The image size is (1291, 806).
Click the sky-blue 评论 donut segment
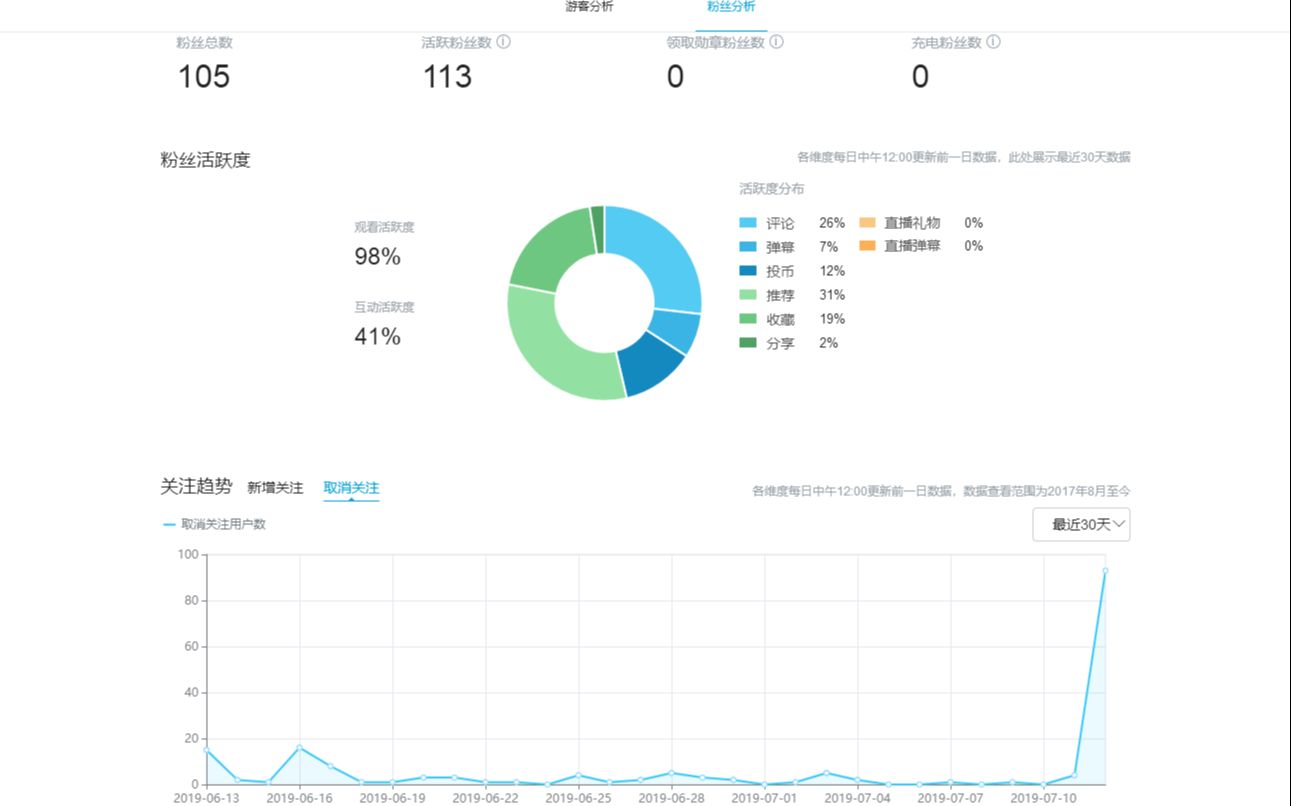tap(662, 254)
